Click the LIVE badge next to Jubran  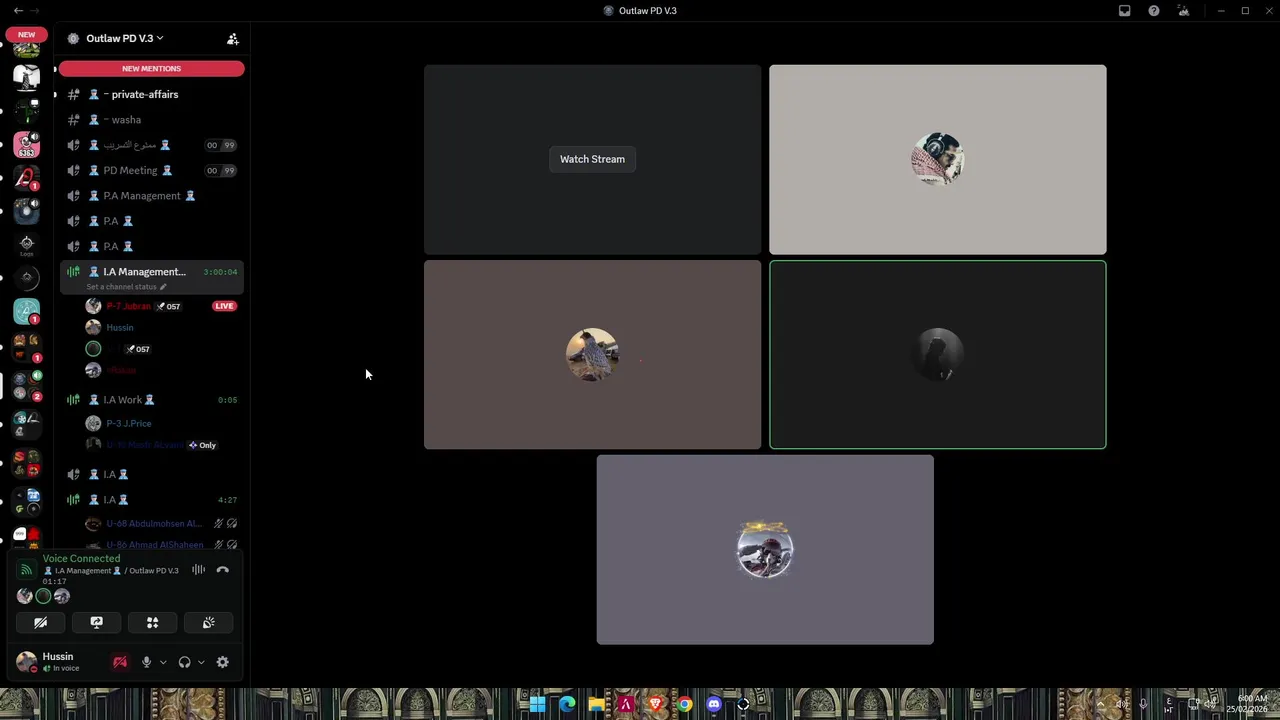tap(224, 306)
